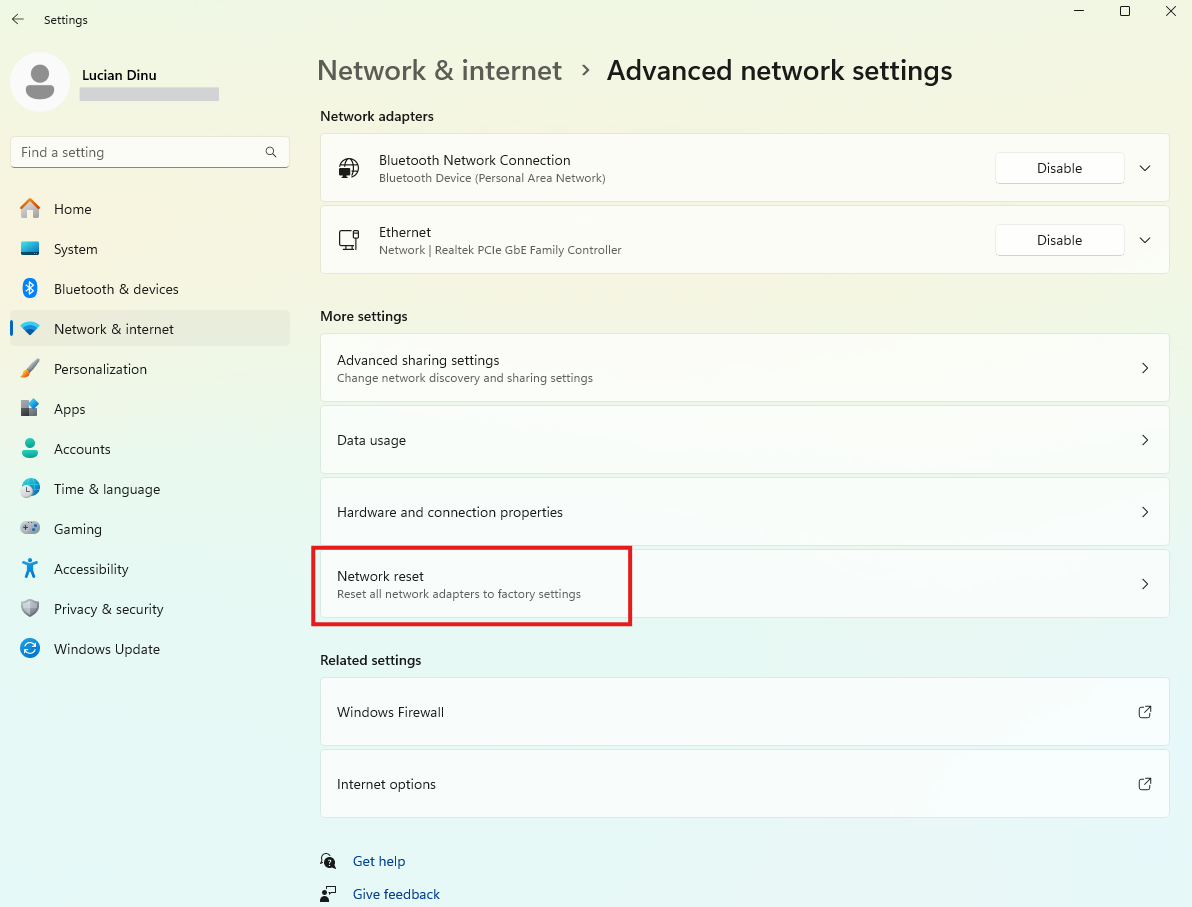This screenshot has height=907, width=1192.
Task: Click the Accounts person icon
Action: click(30, 449)
